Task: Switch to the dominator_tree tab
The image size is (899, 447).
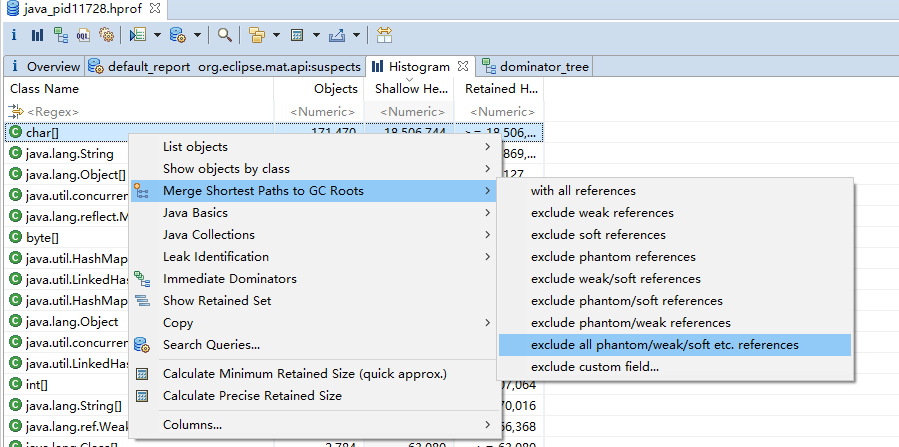Action: (x=536, y=67)
